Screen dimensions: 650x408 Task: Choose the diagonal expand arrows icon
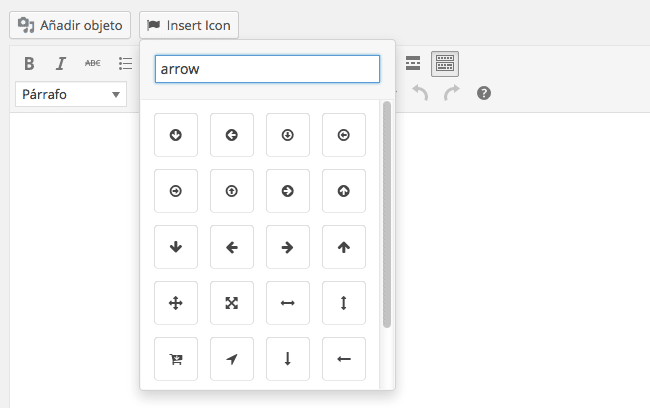pos(232,303)
